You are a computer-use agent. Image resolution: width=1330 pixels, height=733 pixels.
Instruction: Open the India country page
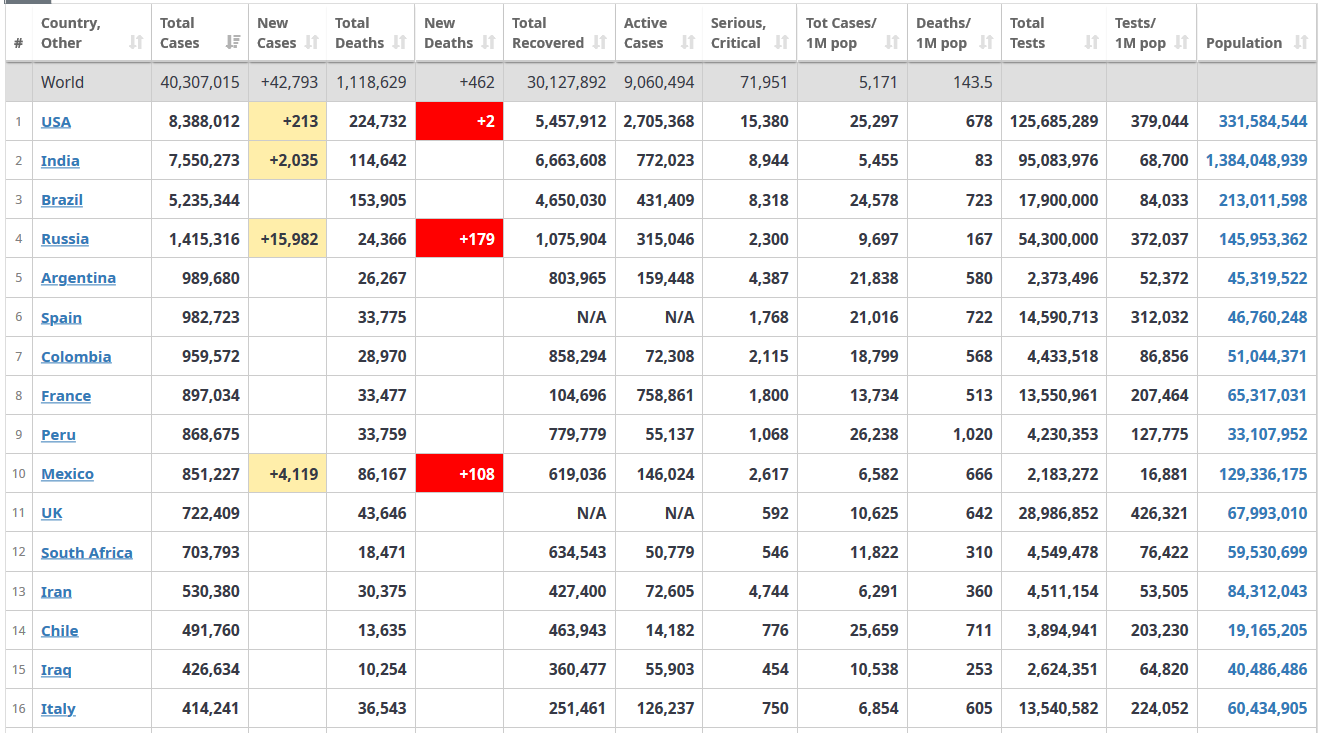click(60, 161)
